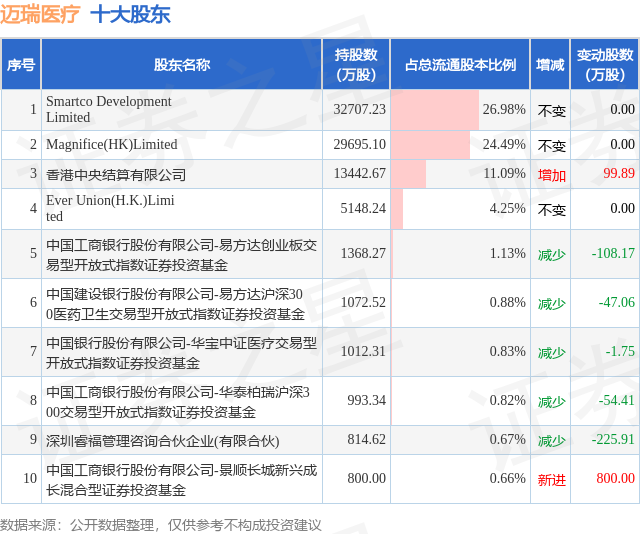Click holdings value 32707.23
The width and height of the screenshot is (640, 534).
tap(360, 109)
